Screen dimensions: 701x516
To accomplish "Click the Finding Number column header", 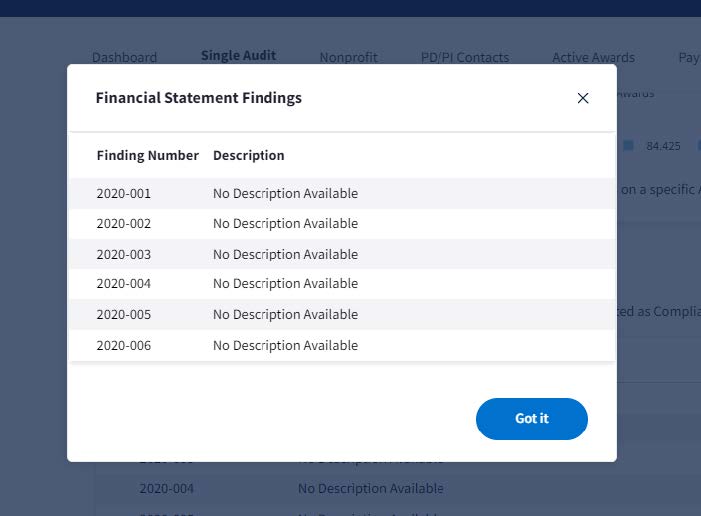I will tap(148, 155).
